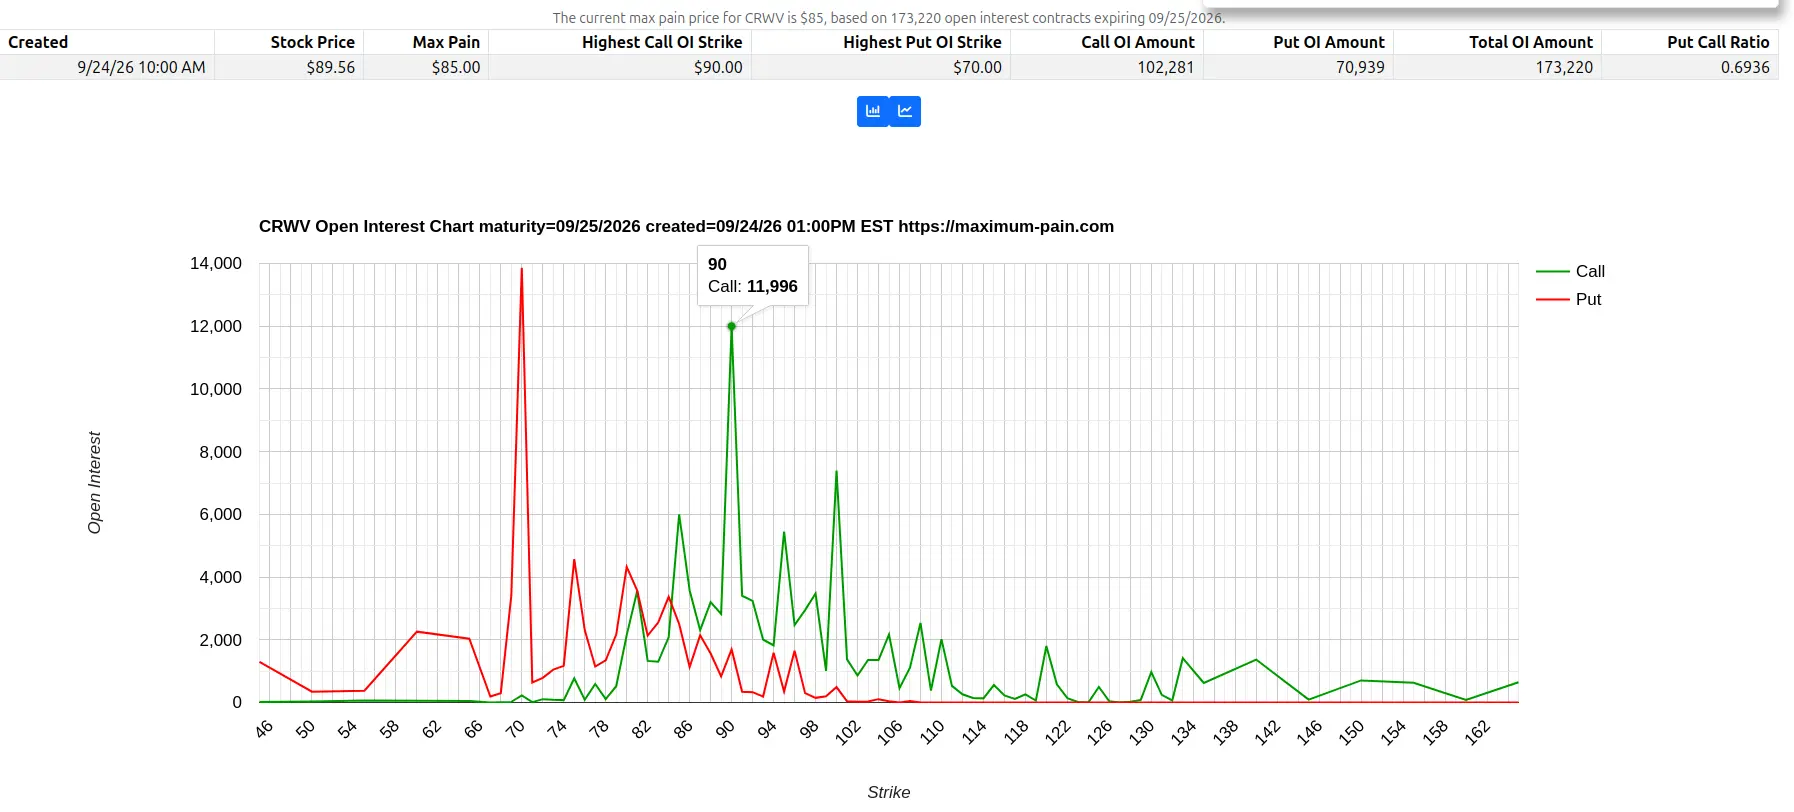Select the 9/24/26 10:00 AM table row
This screenshot has height=812, width=1794.
(889, 67)
